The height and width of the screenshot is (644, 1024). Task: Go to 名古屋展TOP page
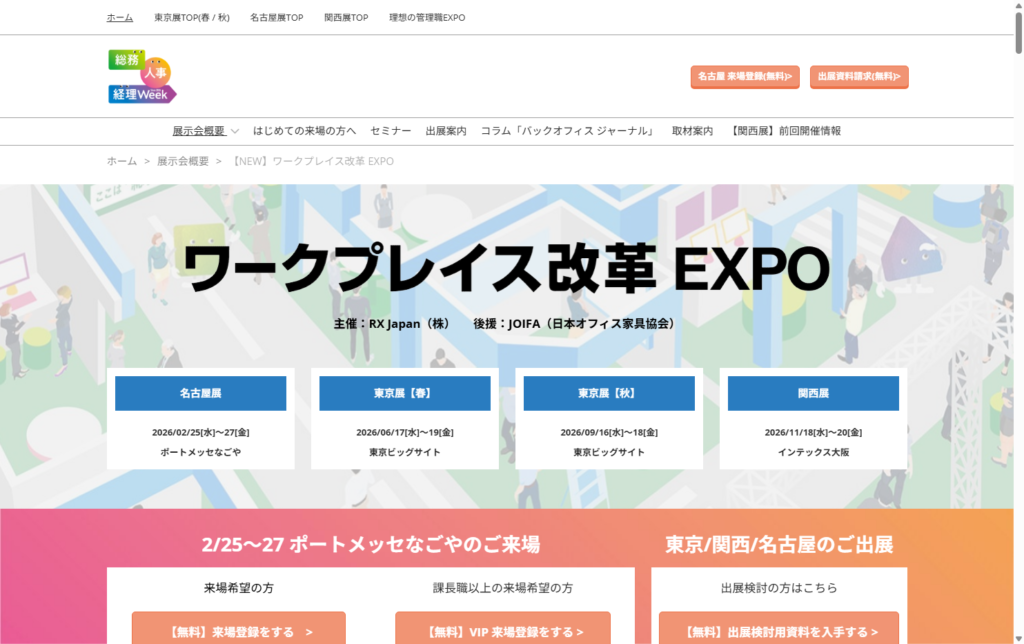pos(276,18)
